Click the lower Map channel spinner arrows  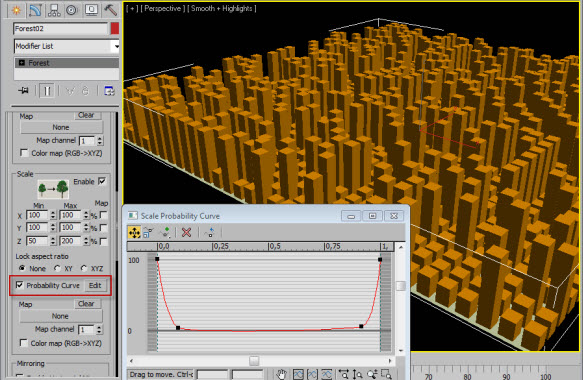[x=99, y=329]
